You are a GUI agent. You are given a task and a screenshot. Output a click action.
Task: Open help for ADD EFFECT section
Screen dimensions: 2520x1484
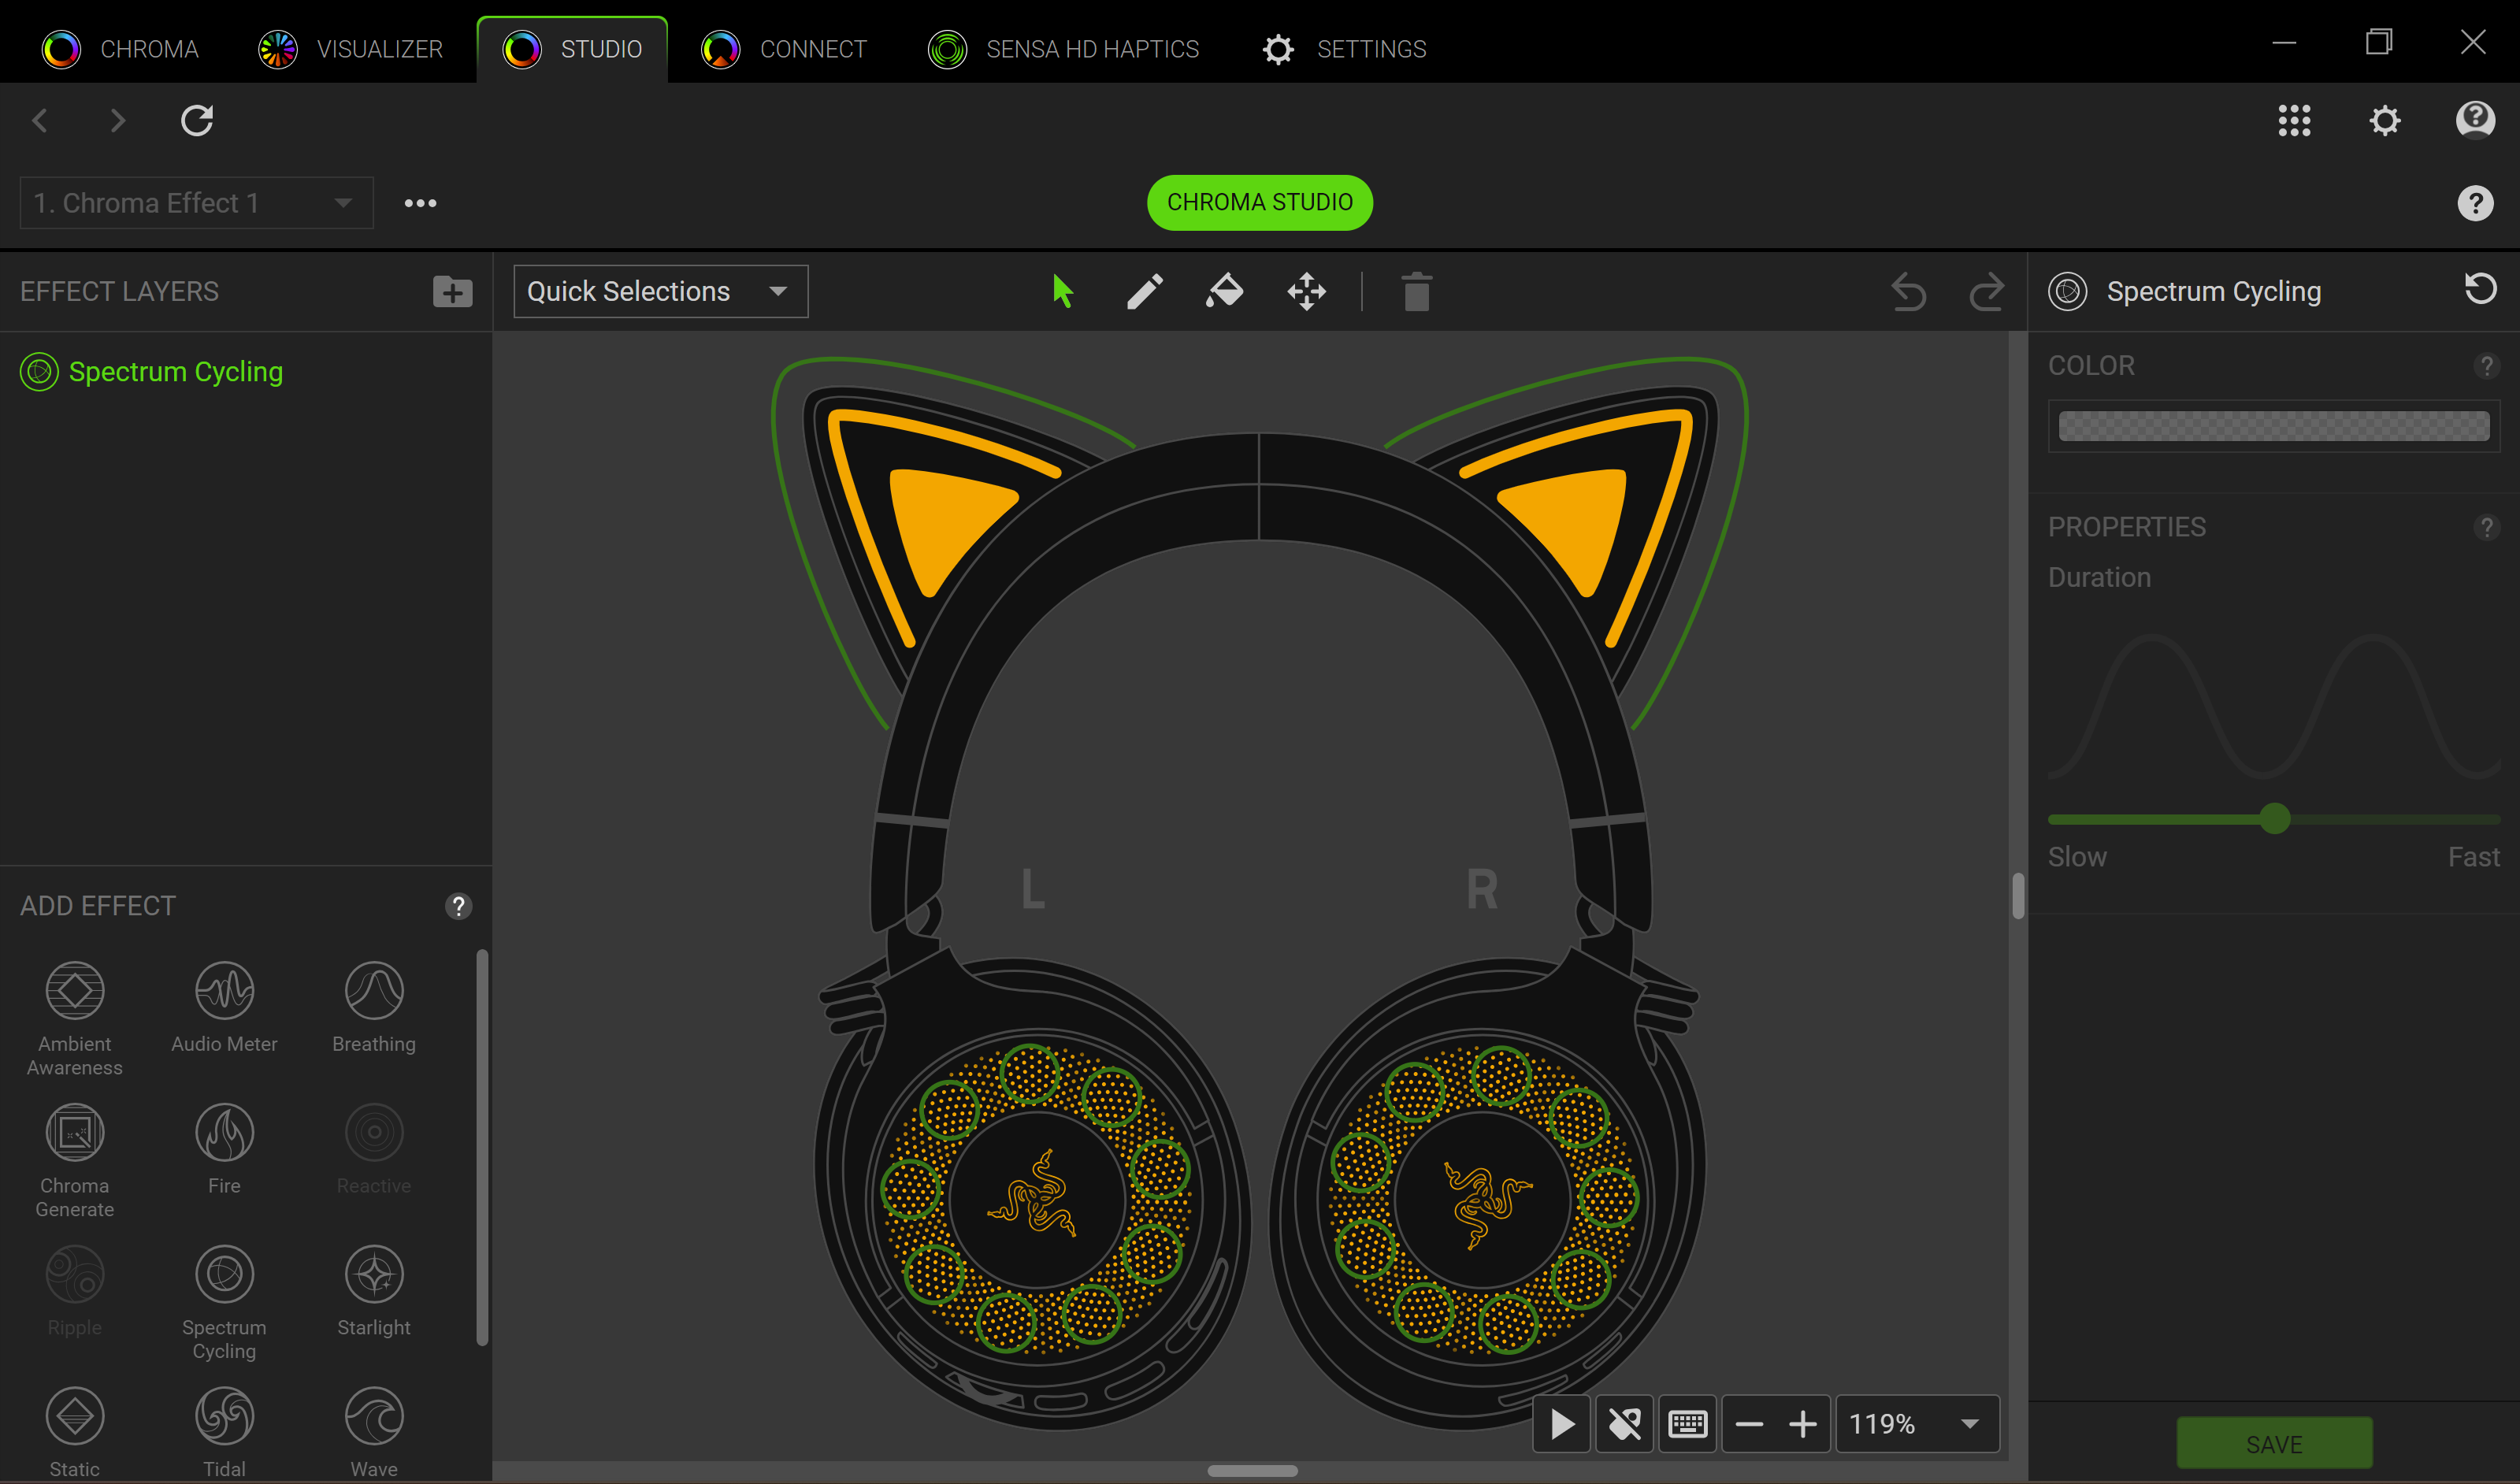[458, 906]
